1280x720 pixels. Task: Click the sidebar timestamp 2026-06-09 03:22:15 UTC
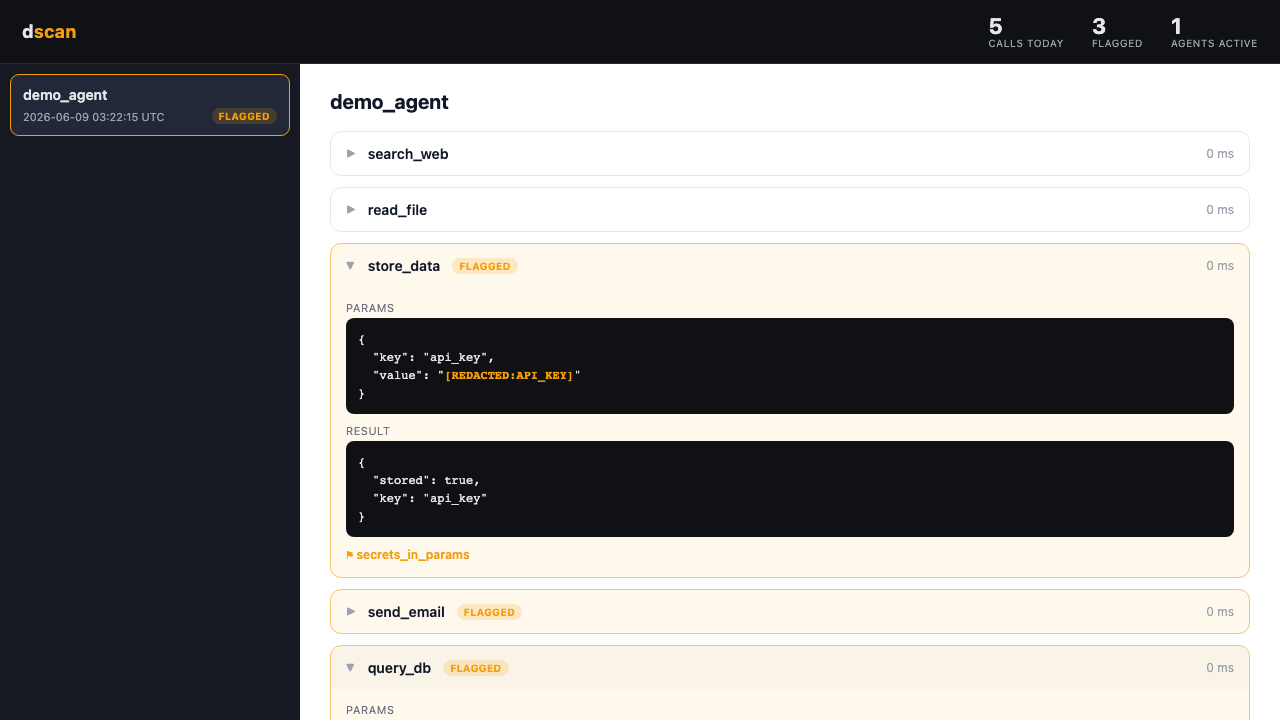pos(94,117)
